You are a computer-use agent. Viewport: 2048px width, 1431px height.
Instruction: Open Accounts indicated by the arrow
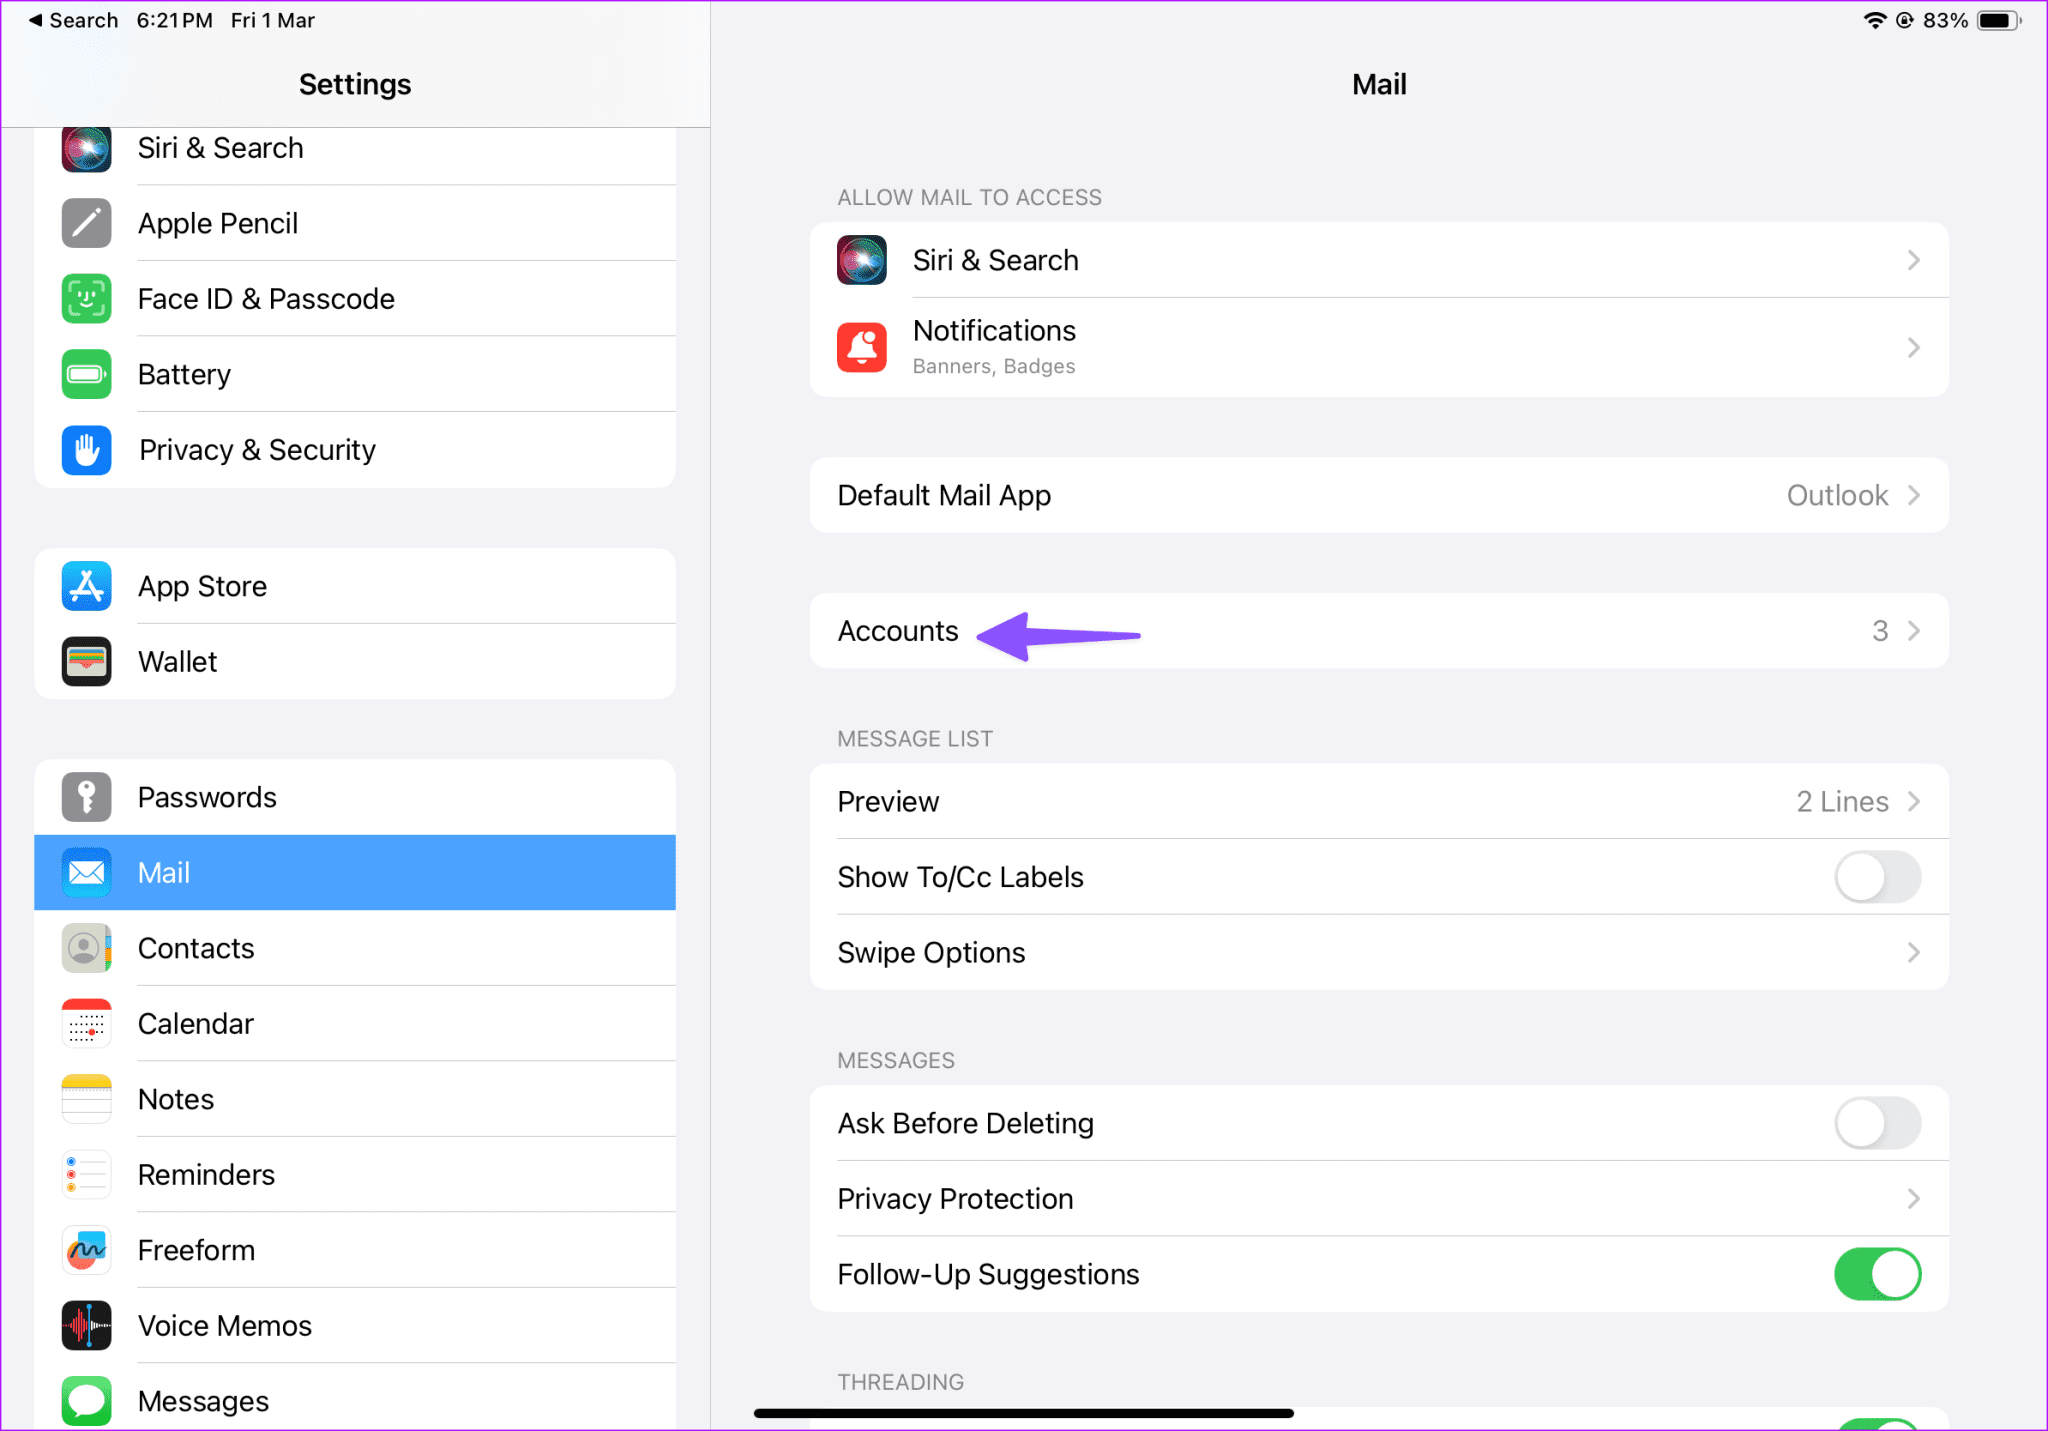[x=897, y=631]
